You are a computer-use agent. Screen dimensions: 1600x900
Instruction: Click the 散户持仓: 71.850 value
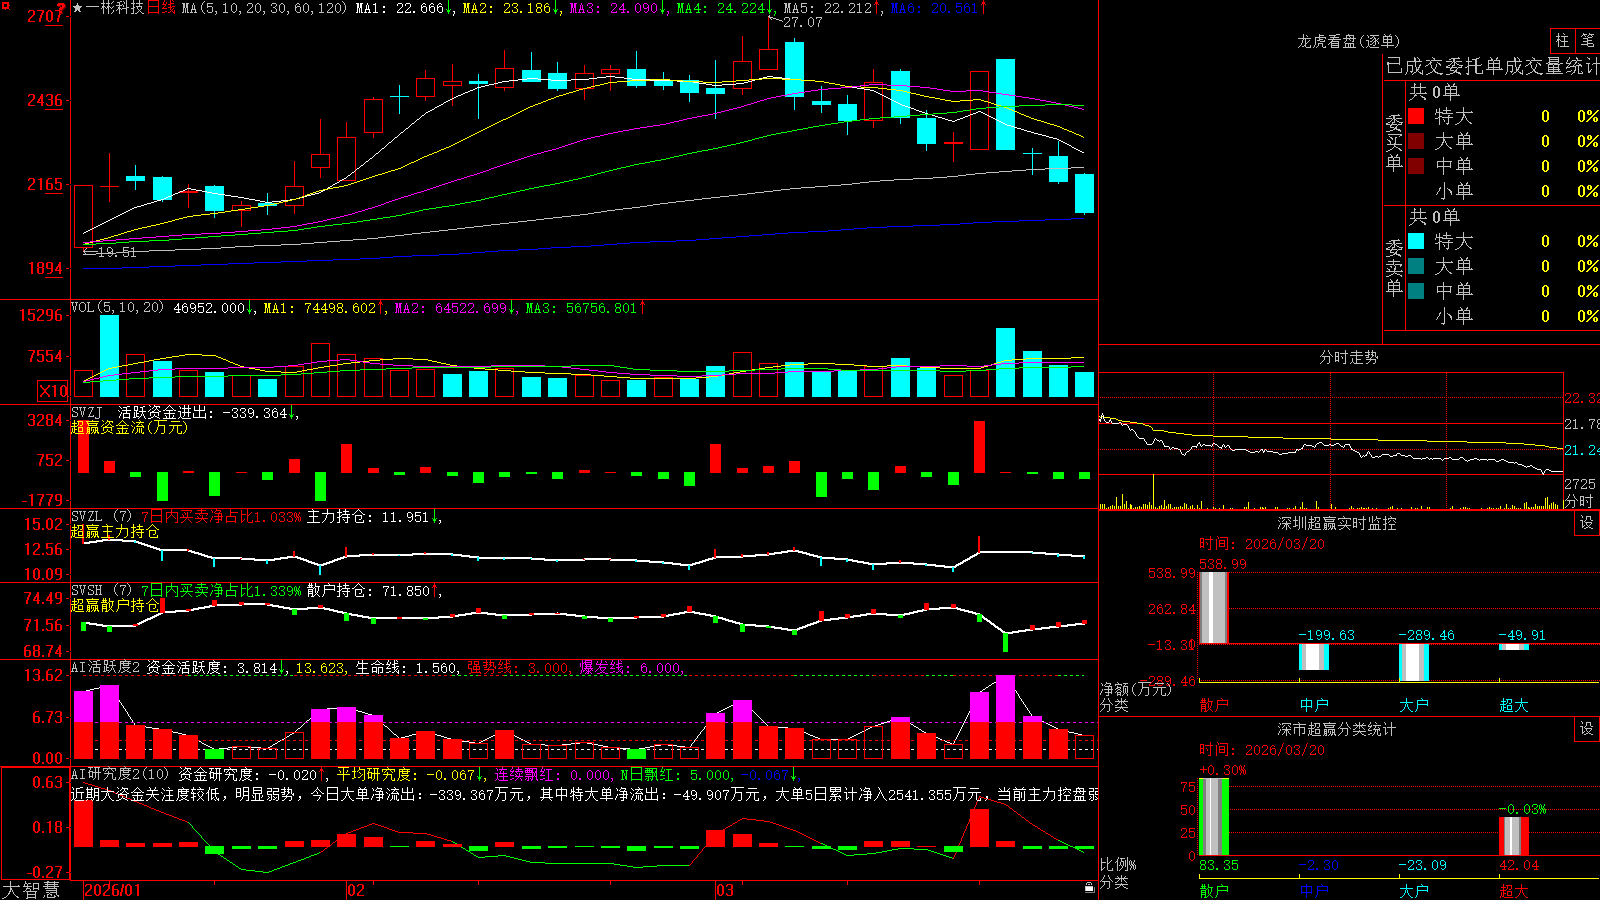pos(374,591)
